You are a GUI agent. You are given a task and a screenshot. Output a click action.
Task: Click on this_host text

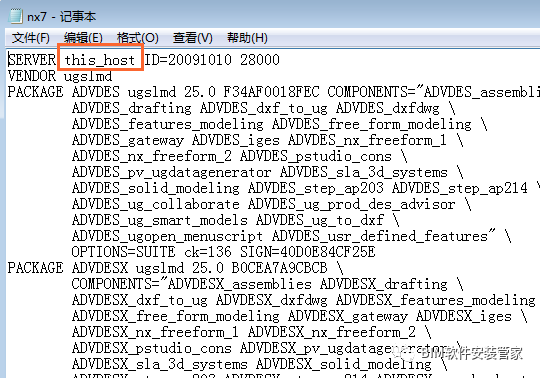tap(100, 60)
